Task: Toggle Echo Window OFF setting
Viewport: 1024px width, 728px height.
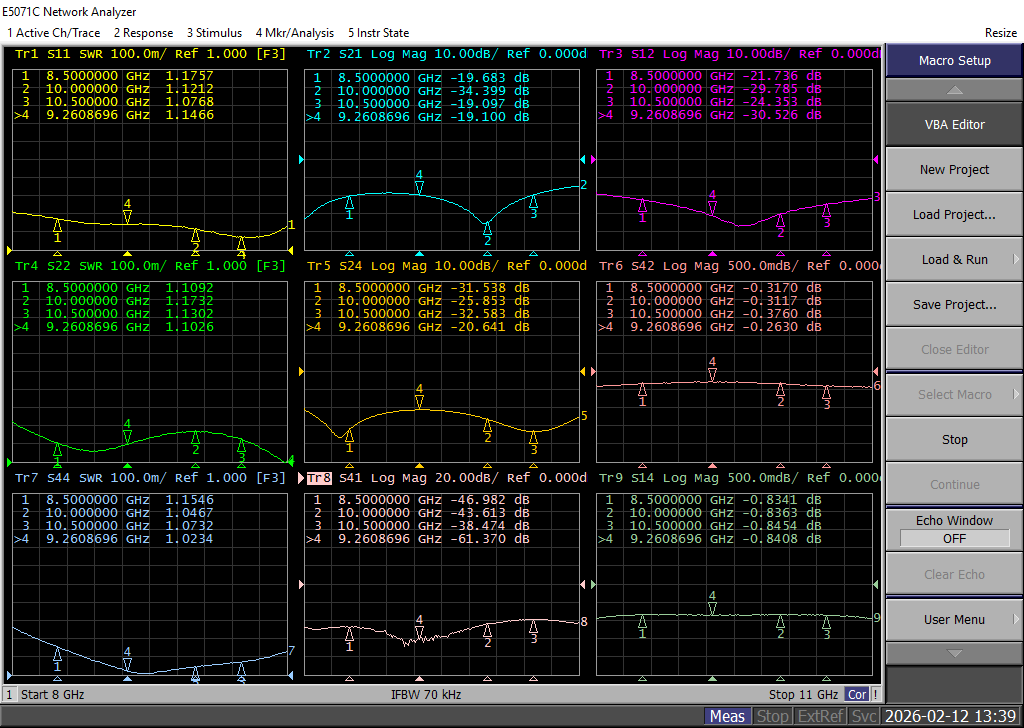Action: pyautogui.click(x=954, y=539)
